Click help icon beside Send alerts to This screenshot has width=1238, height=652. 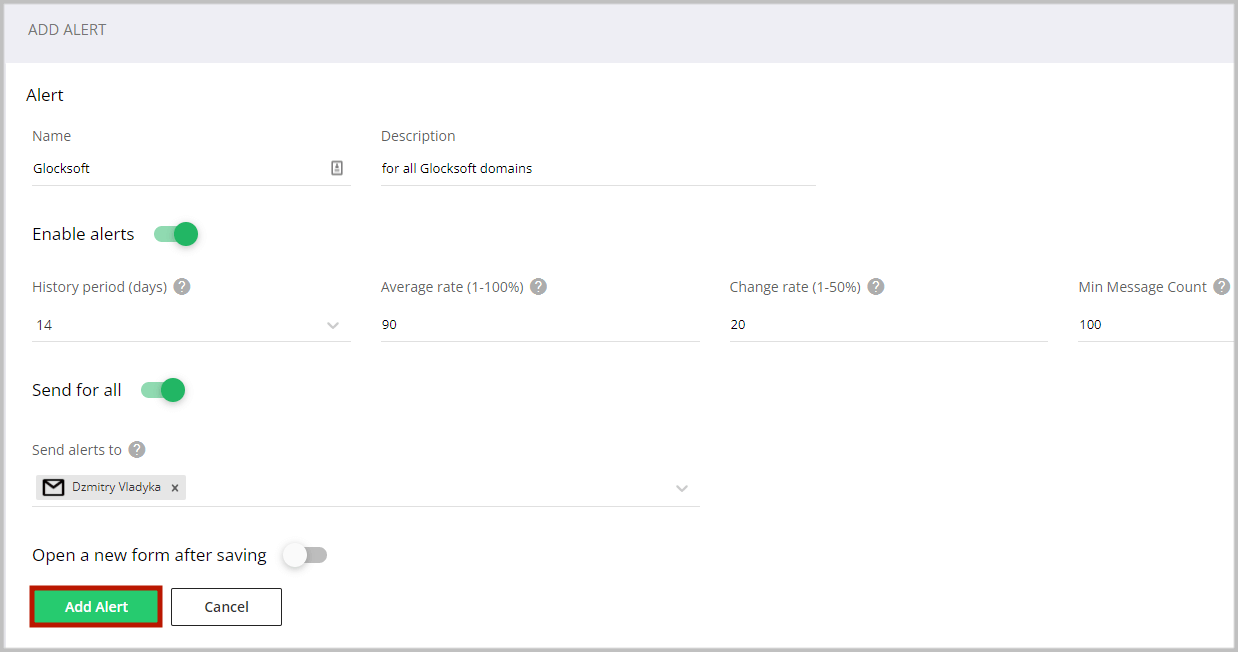[137, 450]
